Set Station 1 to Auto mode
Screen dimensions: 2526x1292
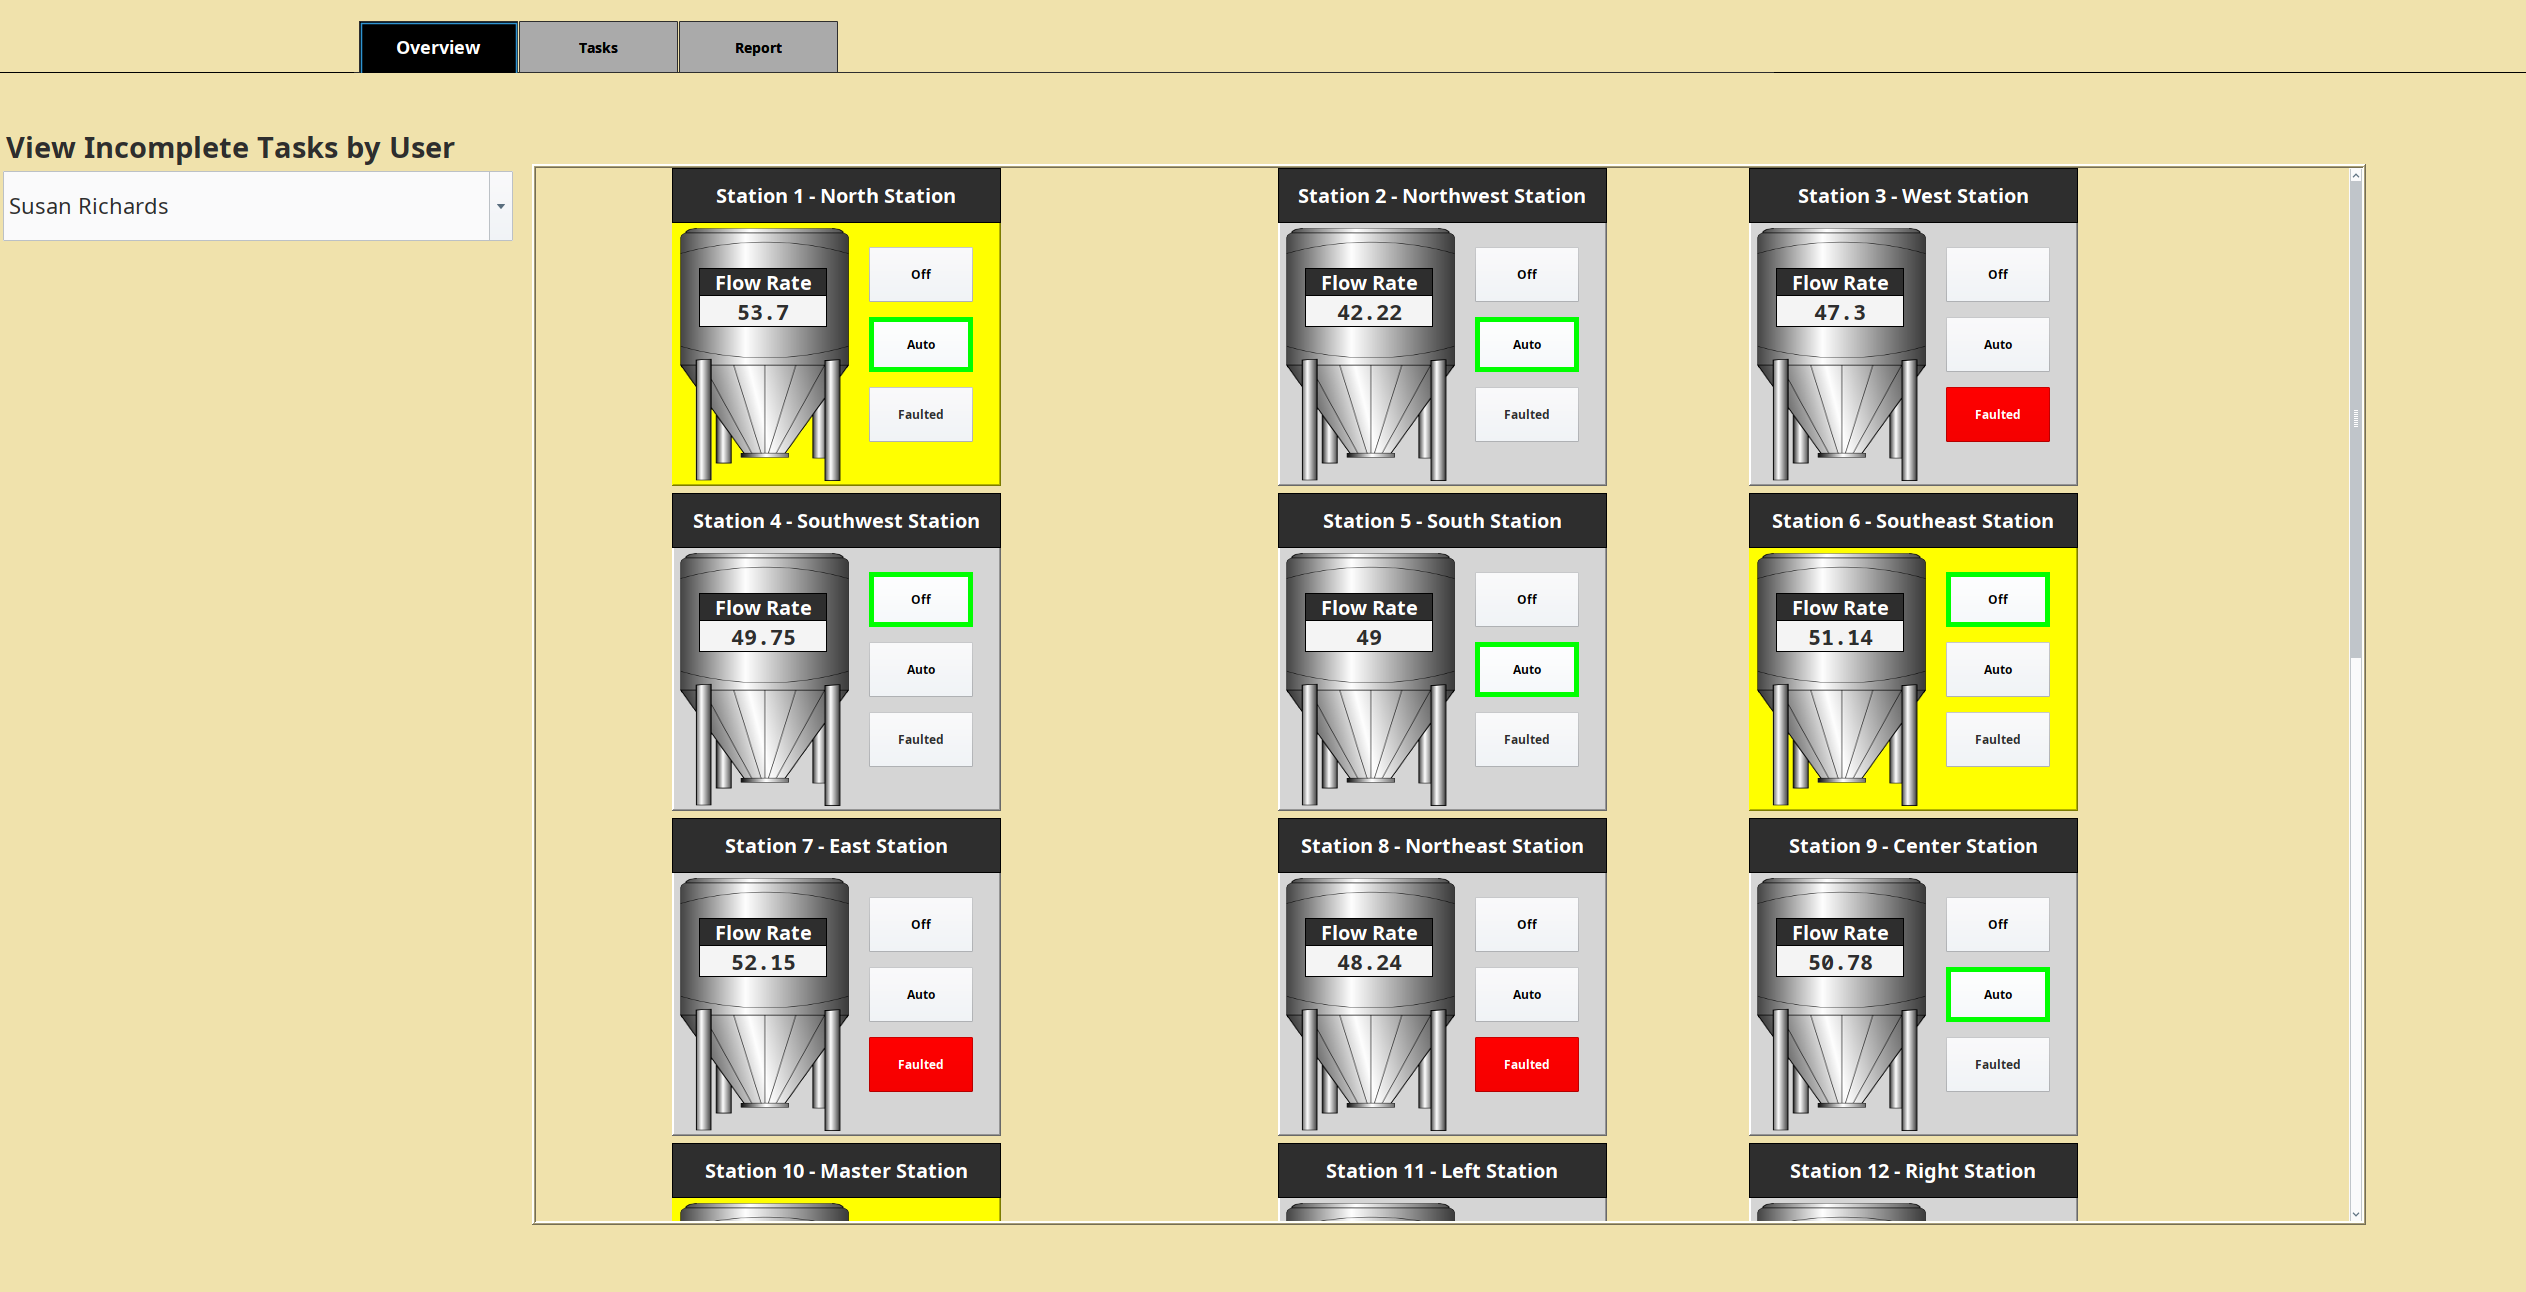coord(921,344)
